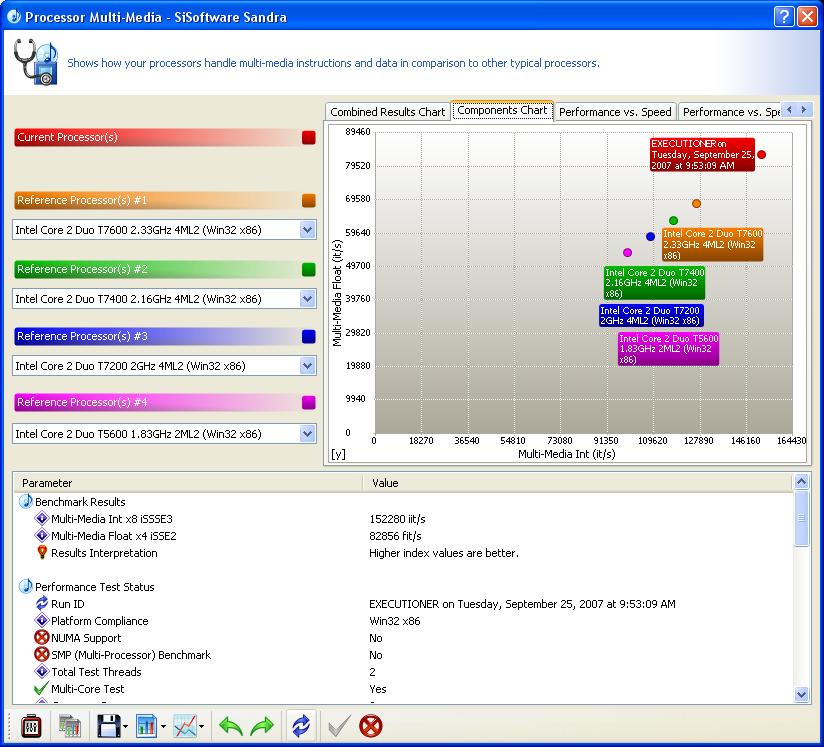Click the grey checkmark OK icon
Image resolution: width=824 pixels, height=747 pixels.
pyautogui.click(x=338, y=726)
